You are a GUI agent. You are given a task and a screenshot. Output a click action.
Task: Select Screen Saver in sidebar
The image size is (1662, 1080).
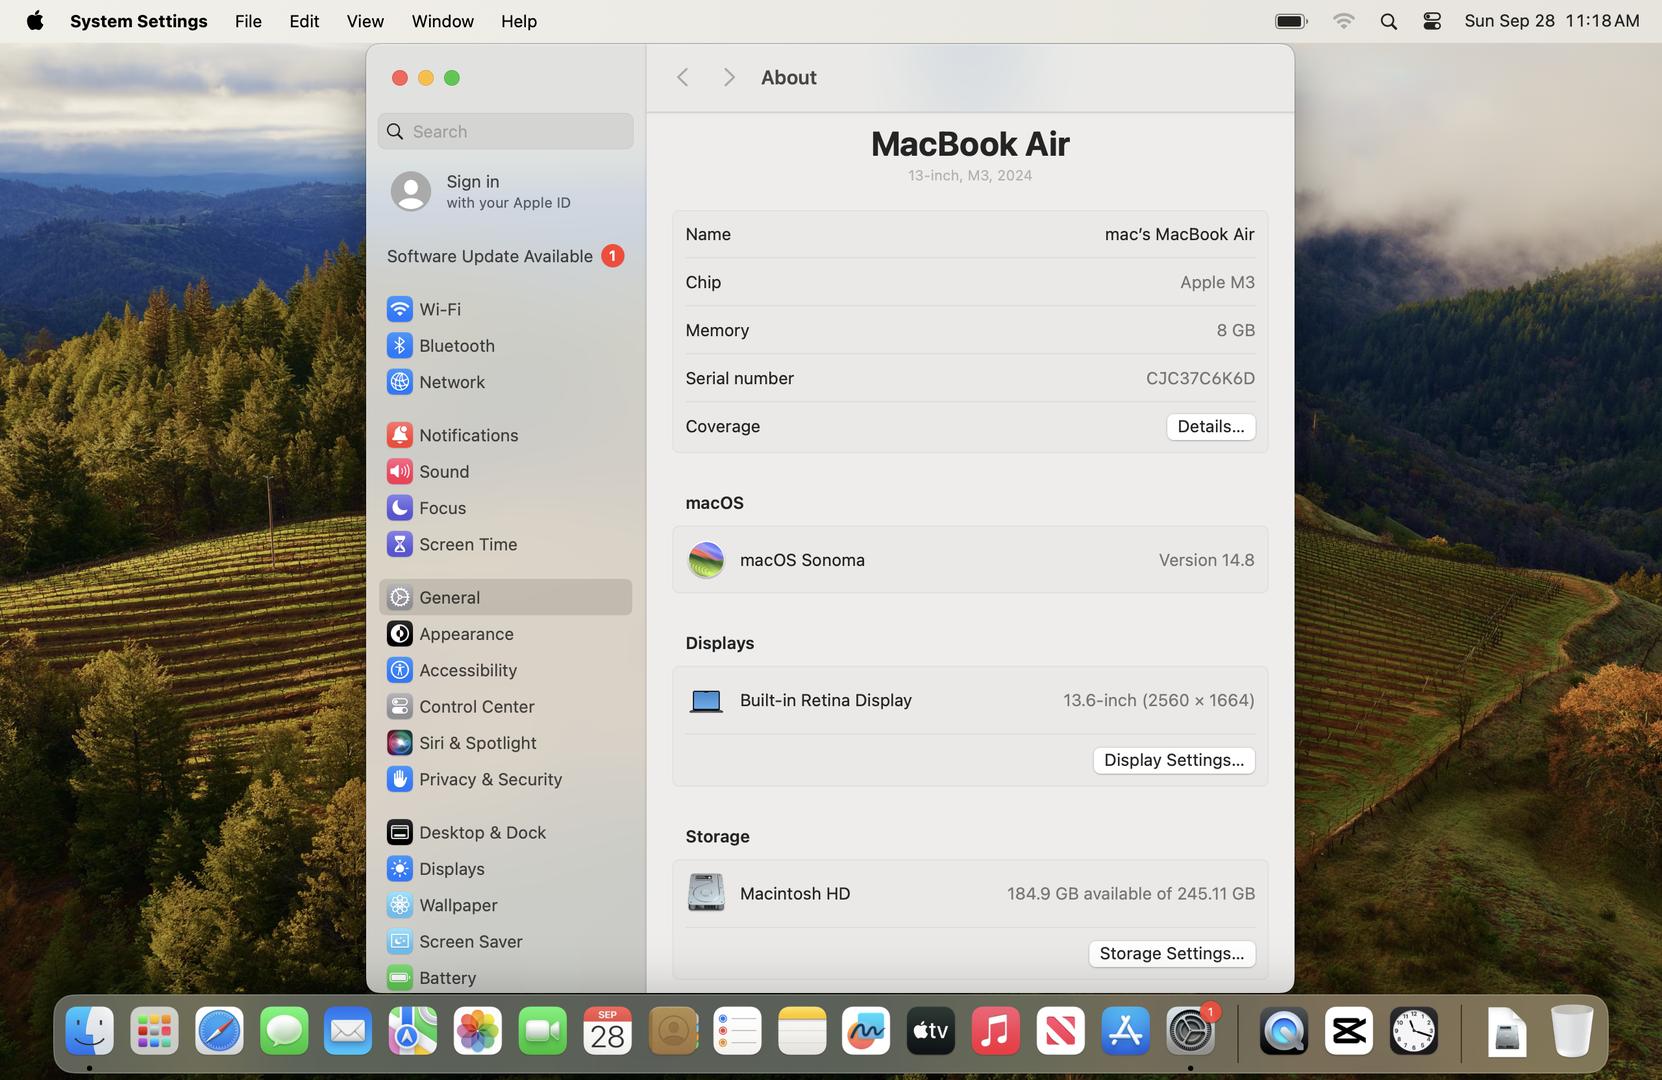click(505, 941)
